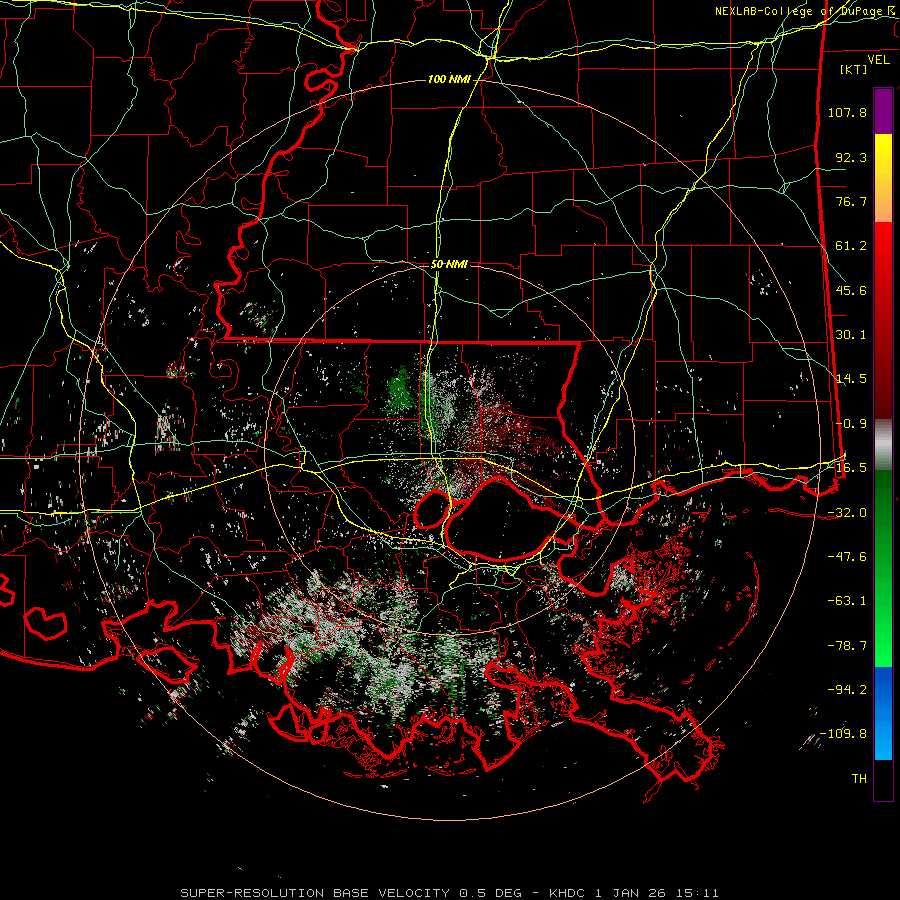Click the green segment of the color scale

[x=883, y=568]
